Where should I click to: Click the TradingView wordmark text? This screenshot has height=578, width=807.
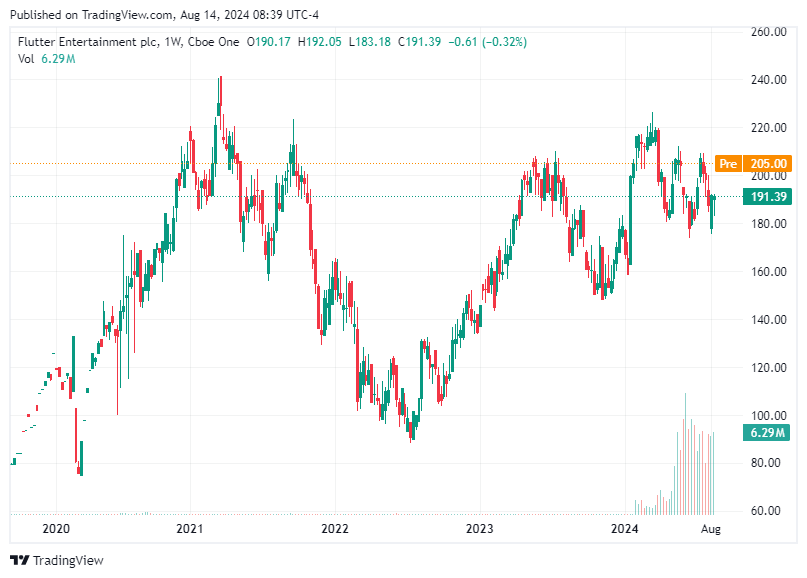(x=68, y=561)
